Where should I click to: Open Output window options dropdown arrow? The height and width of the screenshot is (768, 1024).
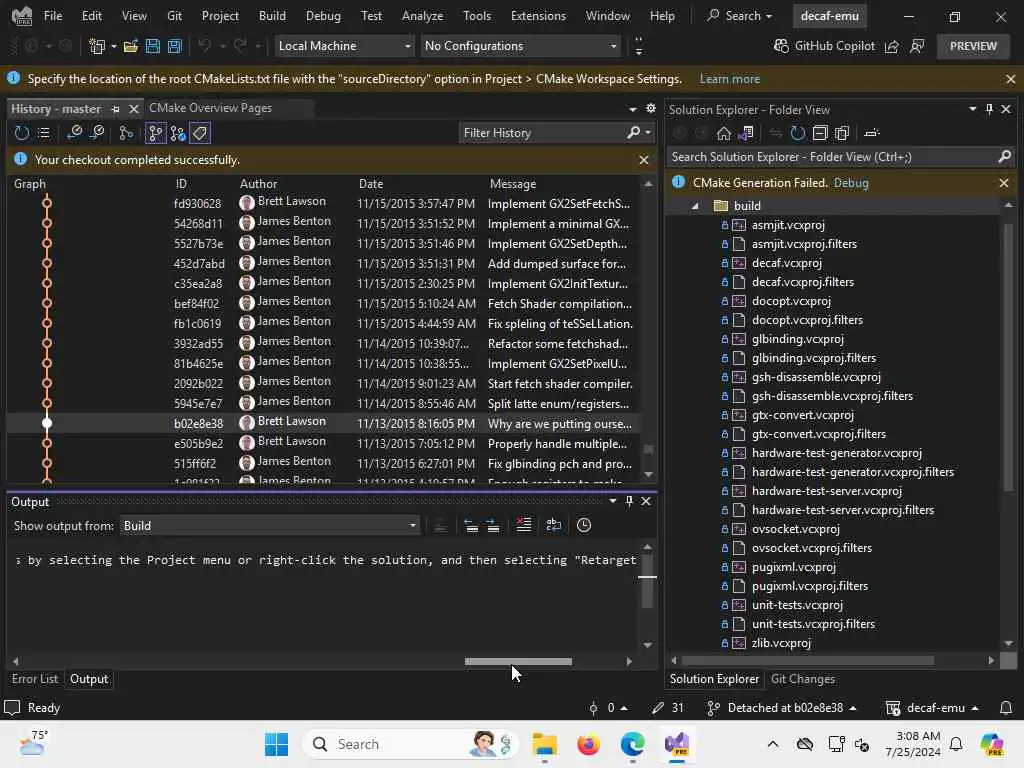click(x=613, y=501)
